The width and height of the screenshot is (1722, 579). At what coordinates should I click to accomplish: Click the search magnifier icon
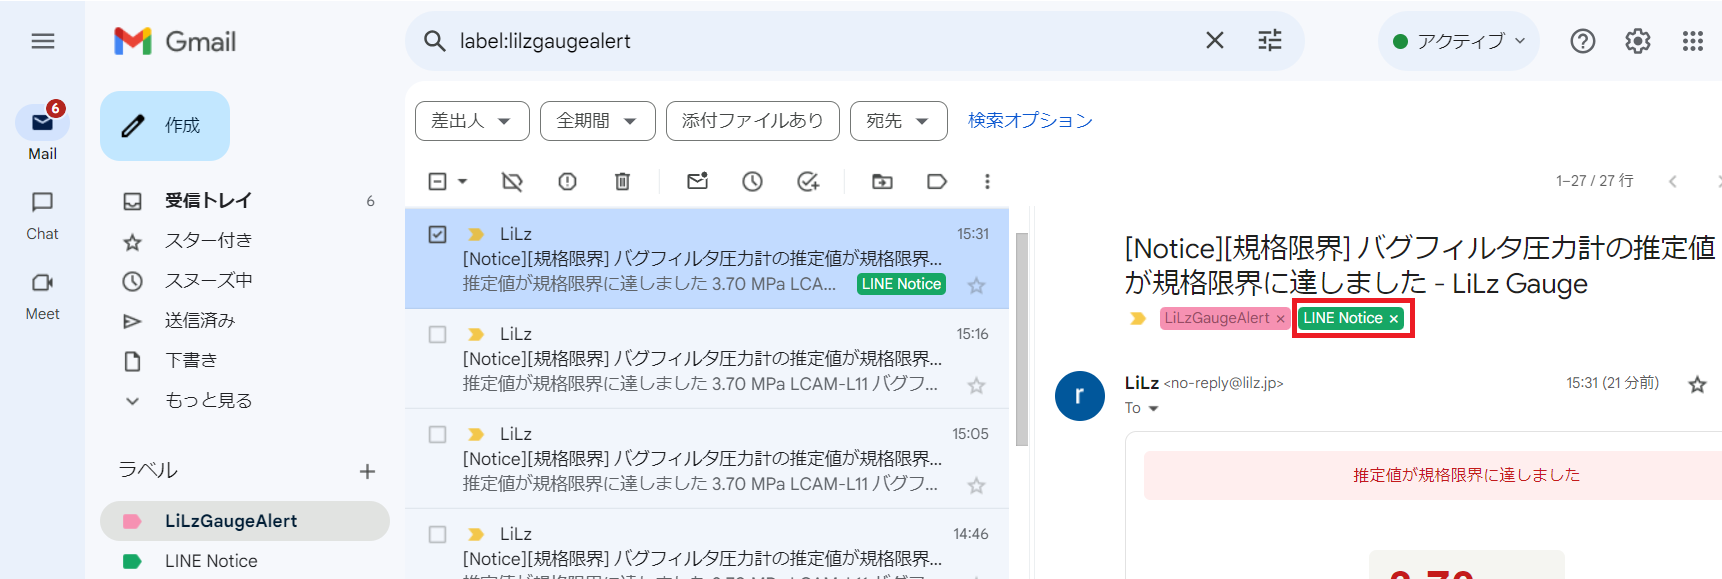434,41
